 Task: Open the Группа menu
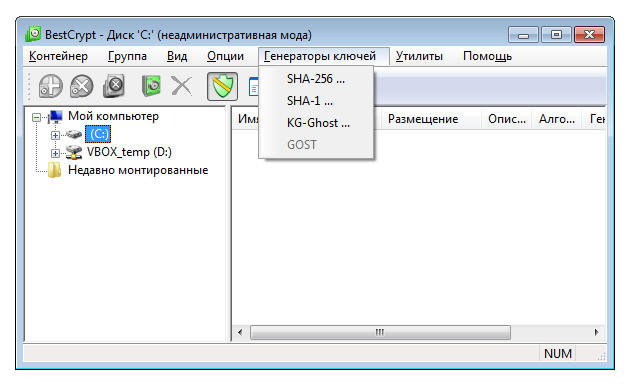[127, 56]
